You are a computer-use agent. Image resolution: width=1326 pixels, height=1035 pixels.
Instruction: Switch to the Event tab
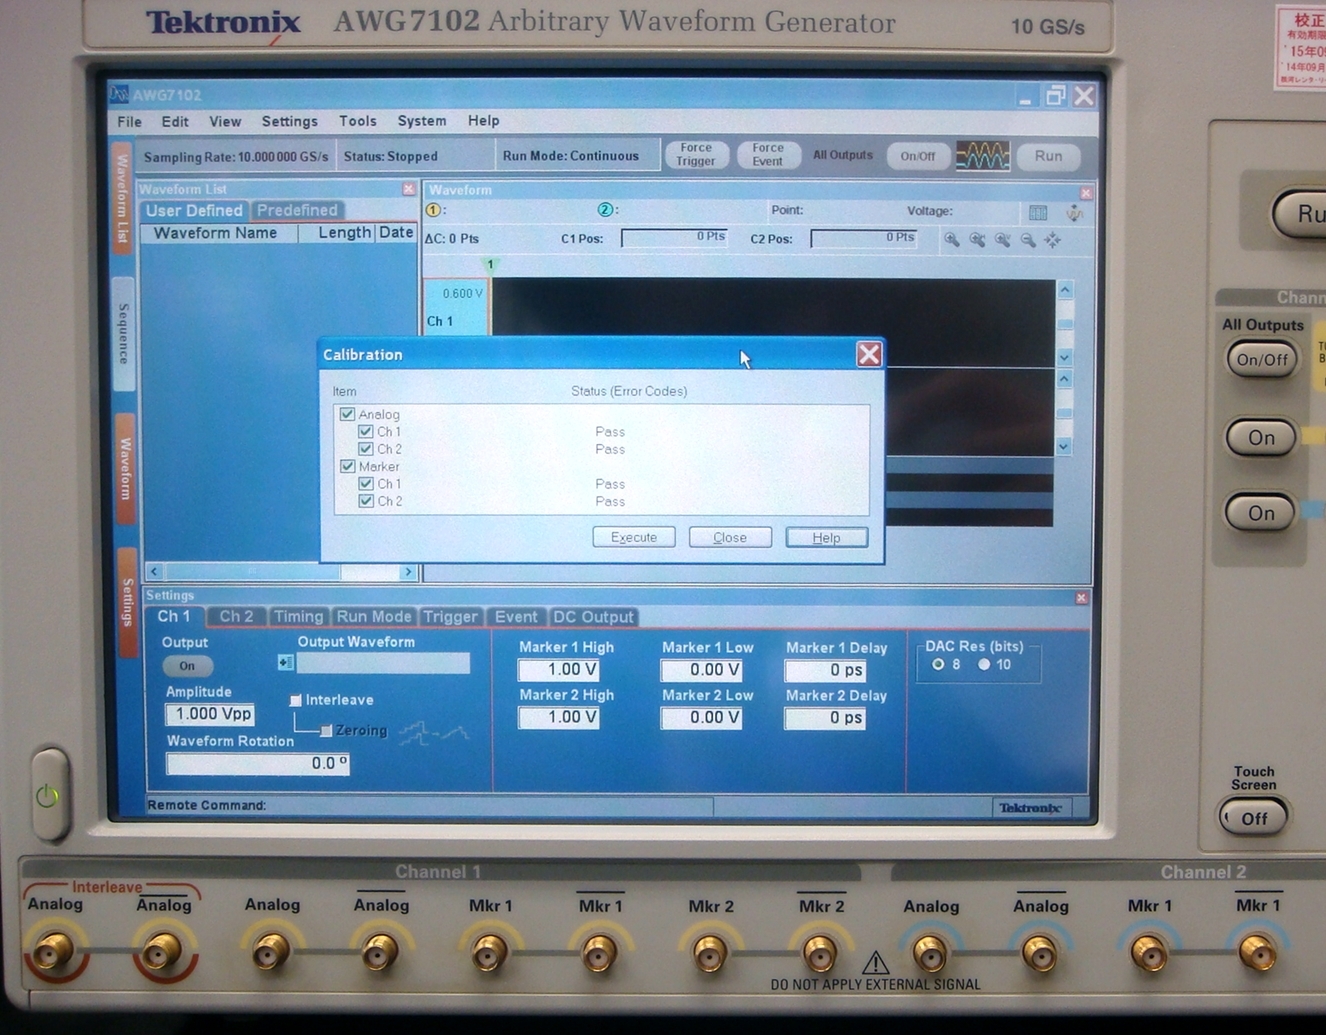pyautogui.click(x=516, y=617)
